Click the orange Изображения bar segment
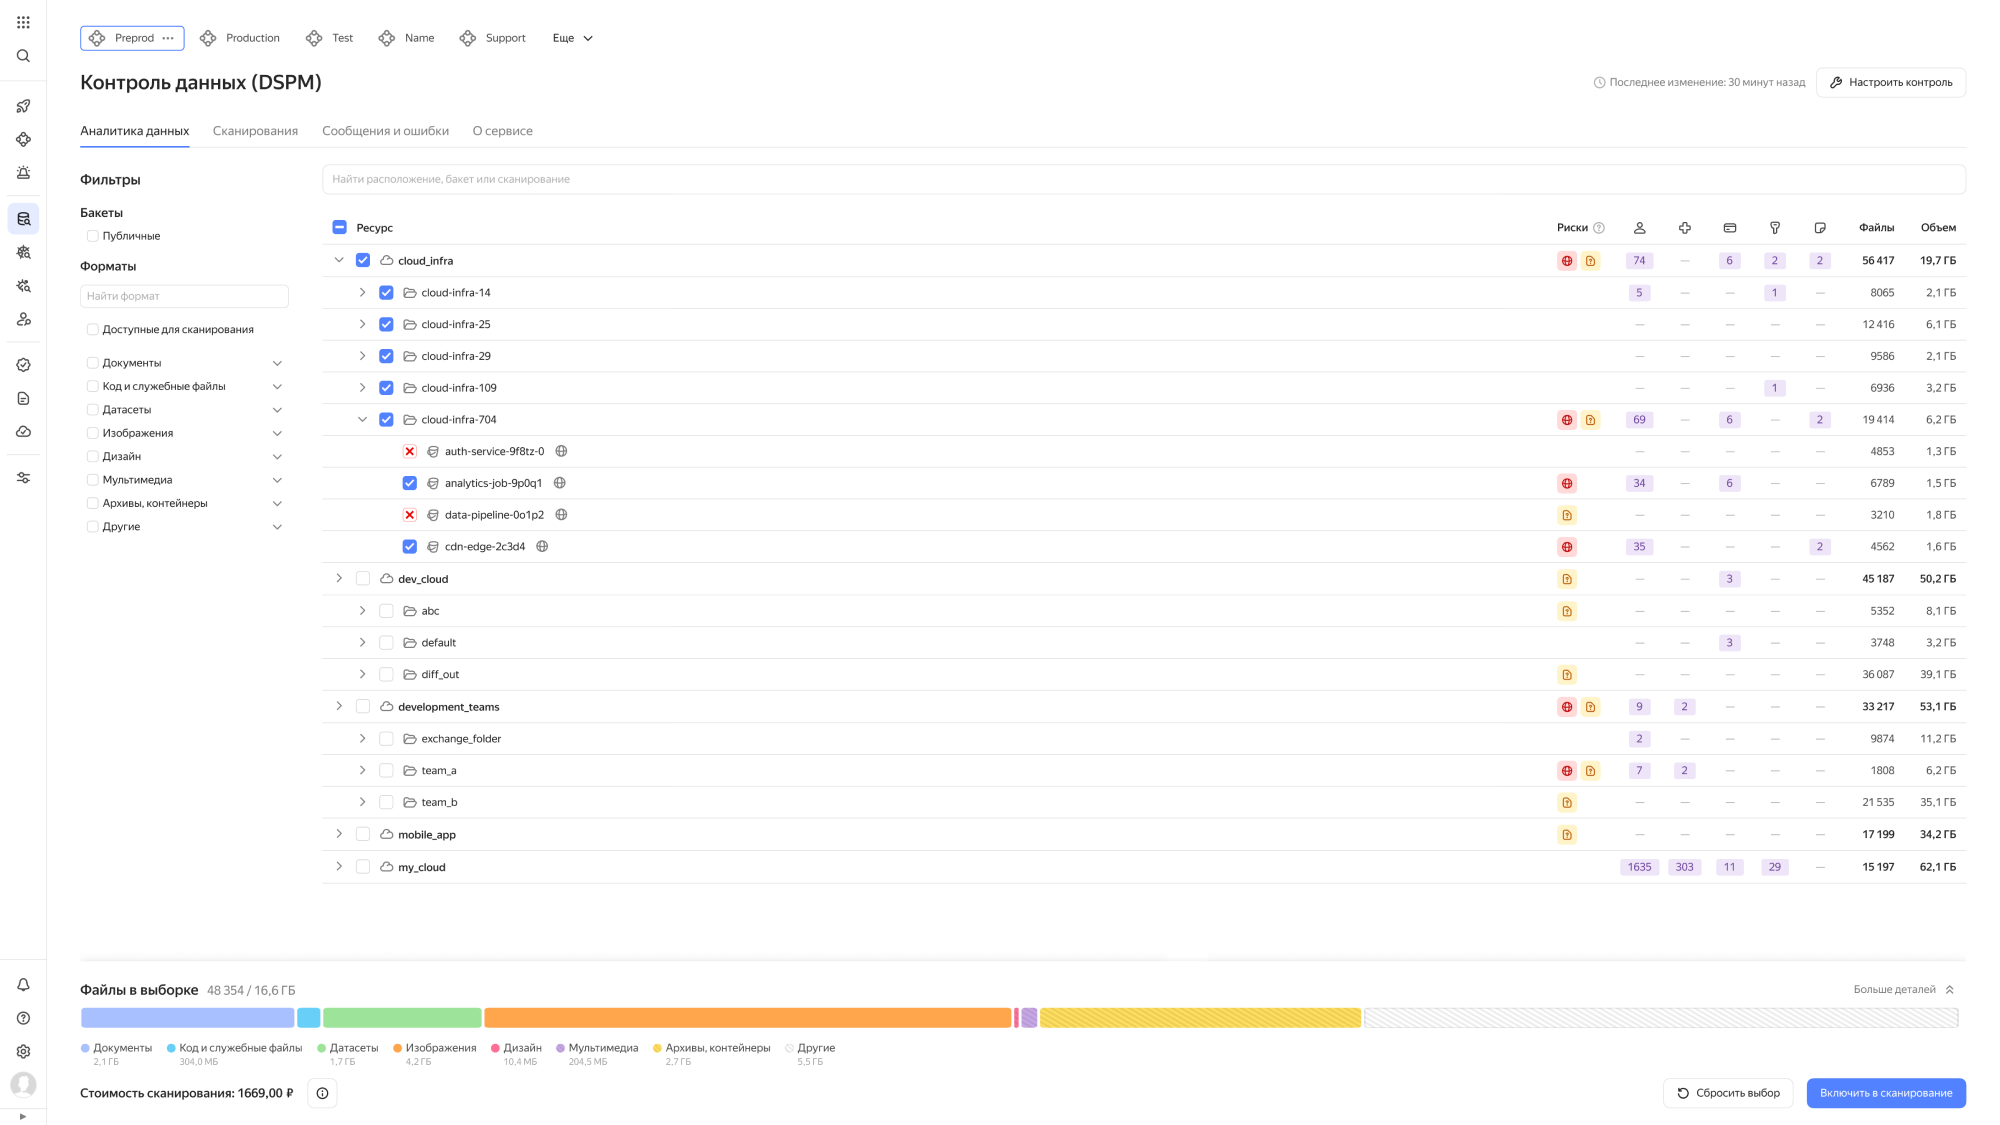This screenshot has width=2000, height=1125. 747,1018
